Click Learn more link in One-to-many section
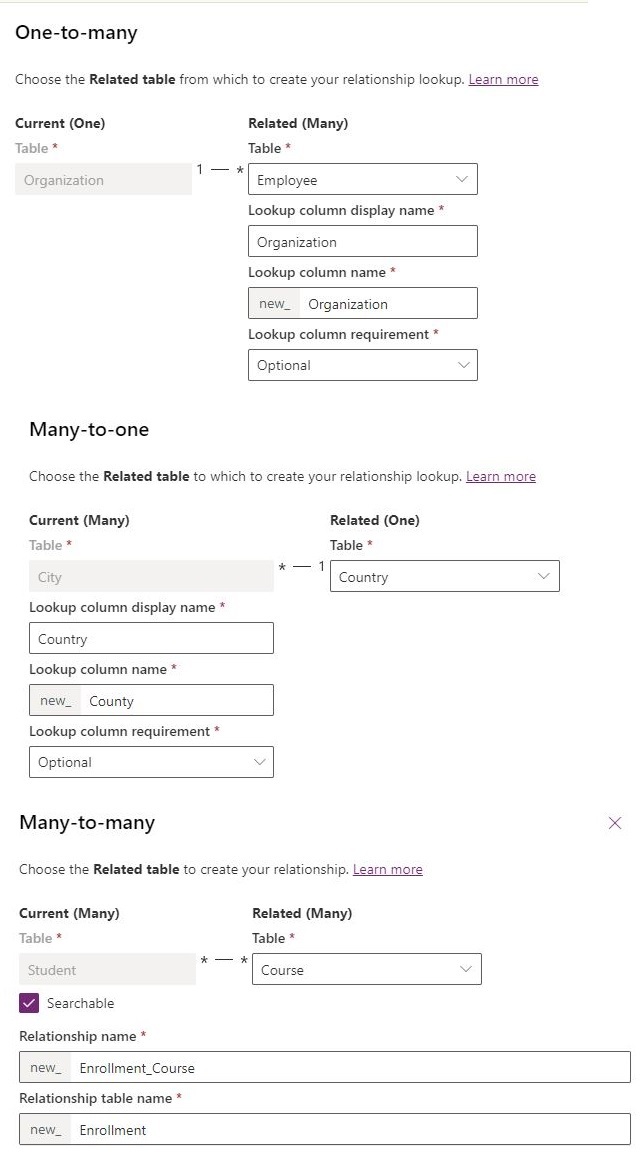The width and height of the screenshot is (643, 1176). pos(503,79)
